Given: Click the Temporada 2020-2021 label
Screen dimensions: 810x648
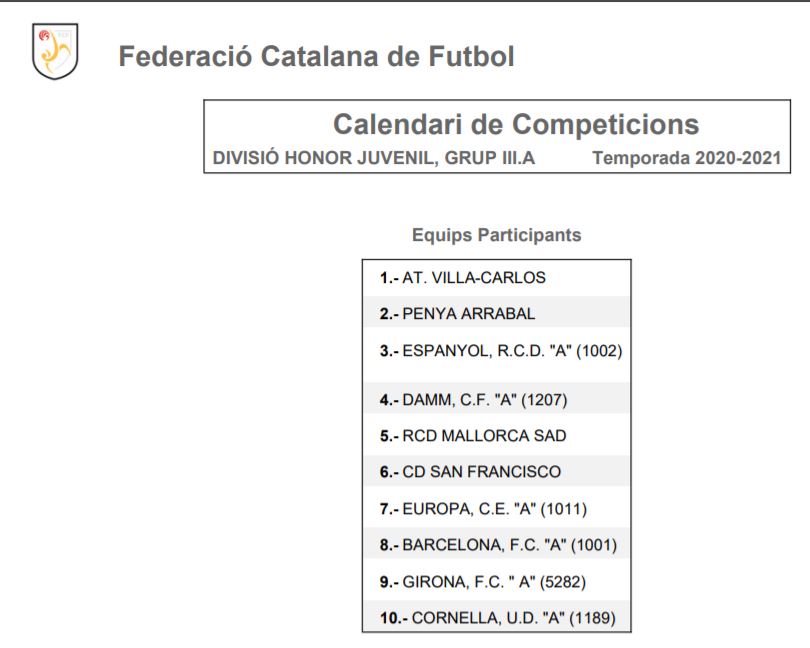Looking at the screenshot, I should pyautogui.click(x=687, y=158).
